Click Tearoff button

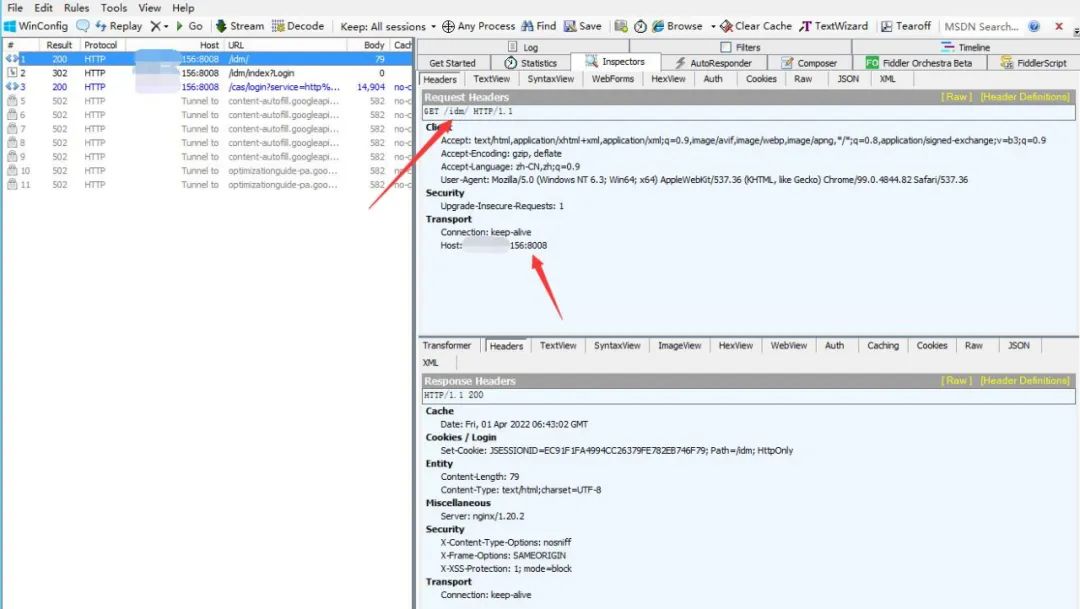click(906, 26)
